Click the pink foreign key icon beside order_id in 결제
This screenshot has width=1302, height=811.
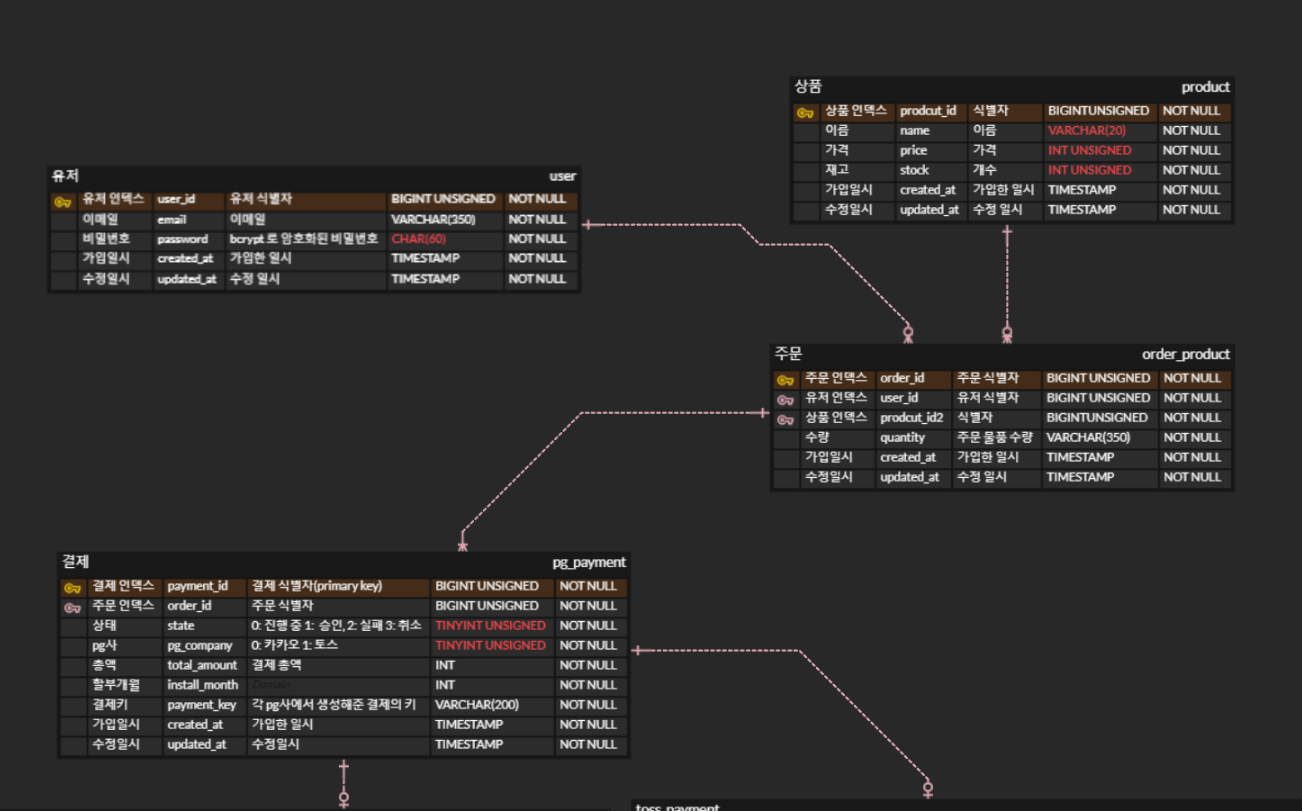70,605
